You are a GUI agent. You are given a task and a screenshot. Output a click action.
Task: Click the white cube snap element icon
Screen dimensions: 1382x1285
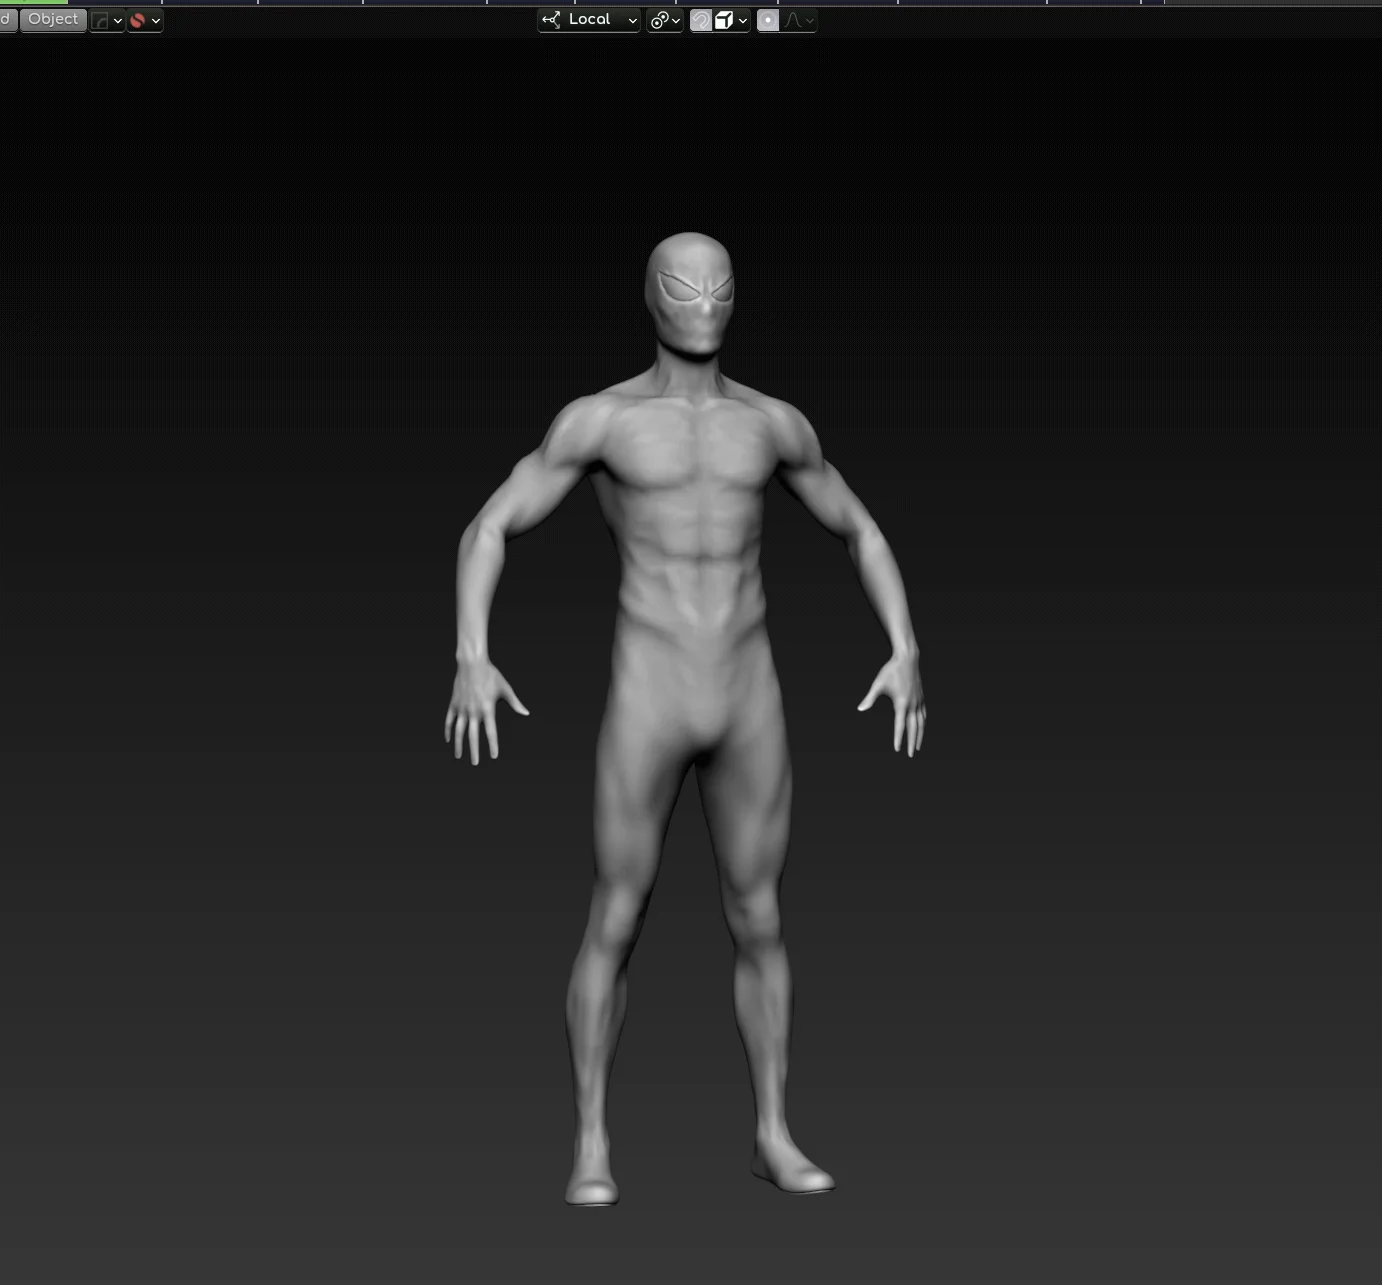pyautogui.click(x=724, y=20)
